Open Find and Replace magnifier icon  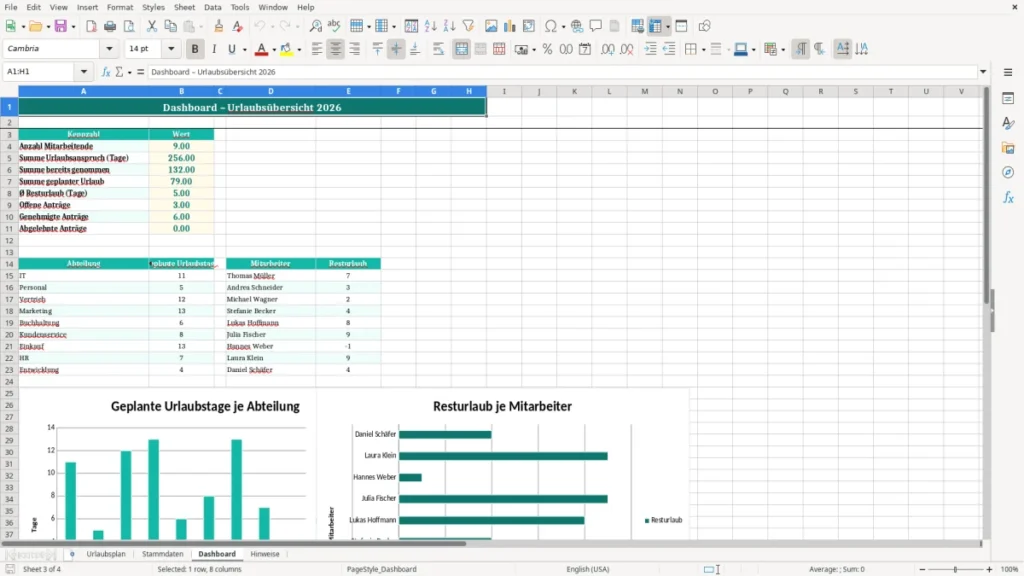(x=315, y=26)
